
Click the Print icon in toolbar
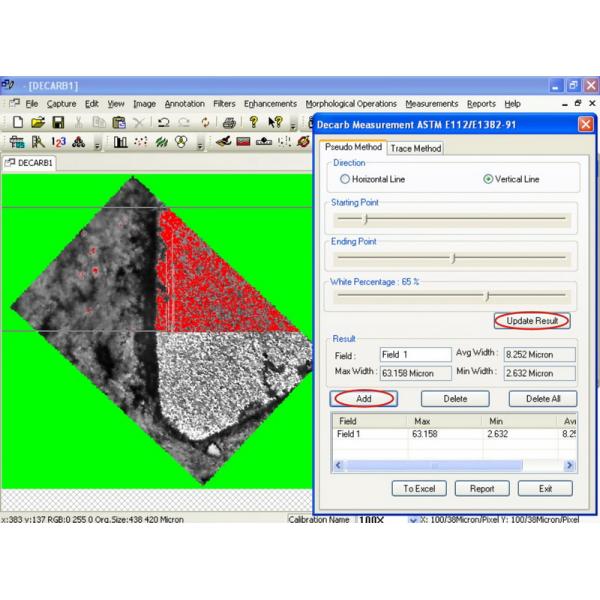coord(228,123)
